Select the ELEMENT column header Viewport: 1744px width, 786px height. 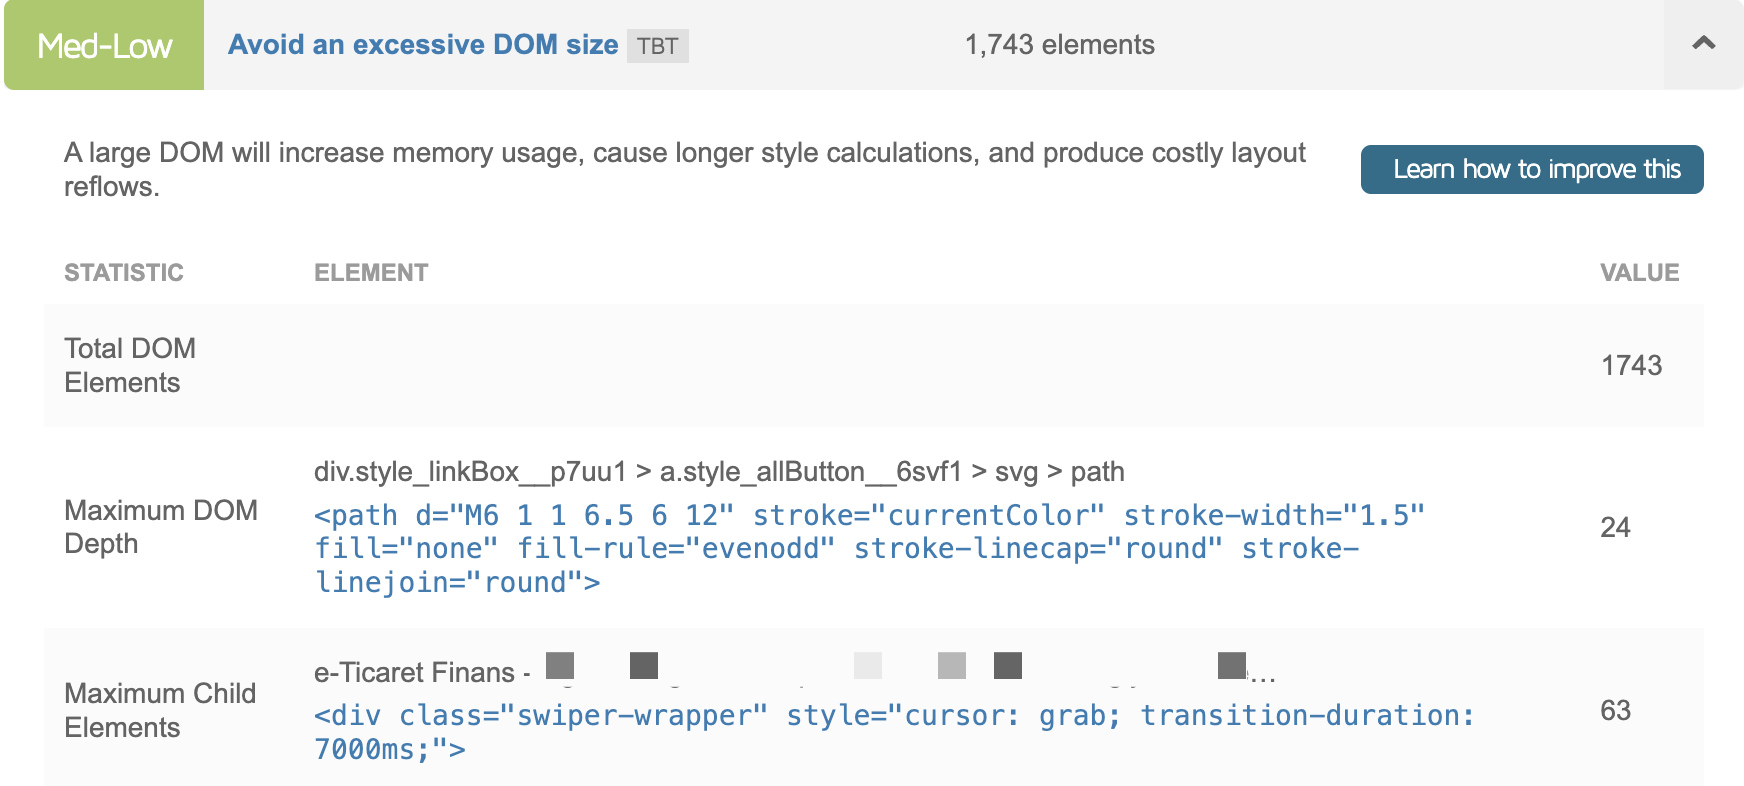[371, 273]
